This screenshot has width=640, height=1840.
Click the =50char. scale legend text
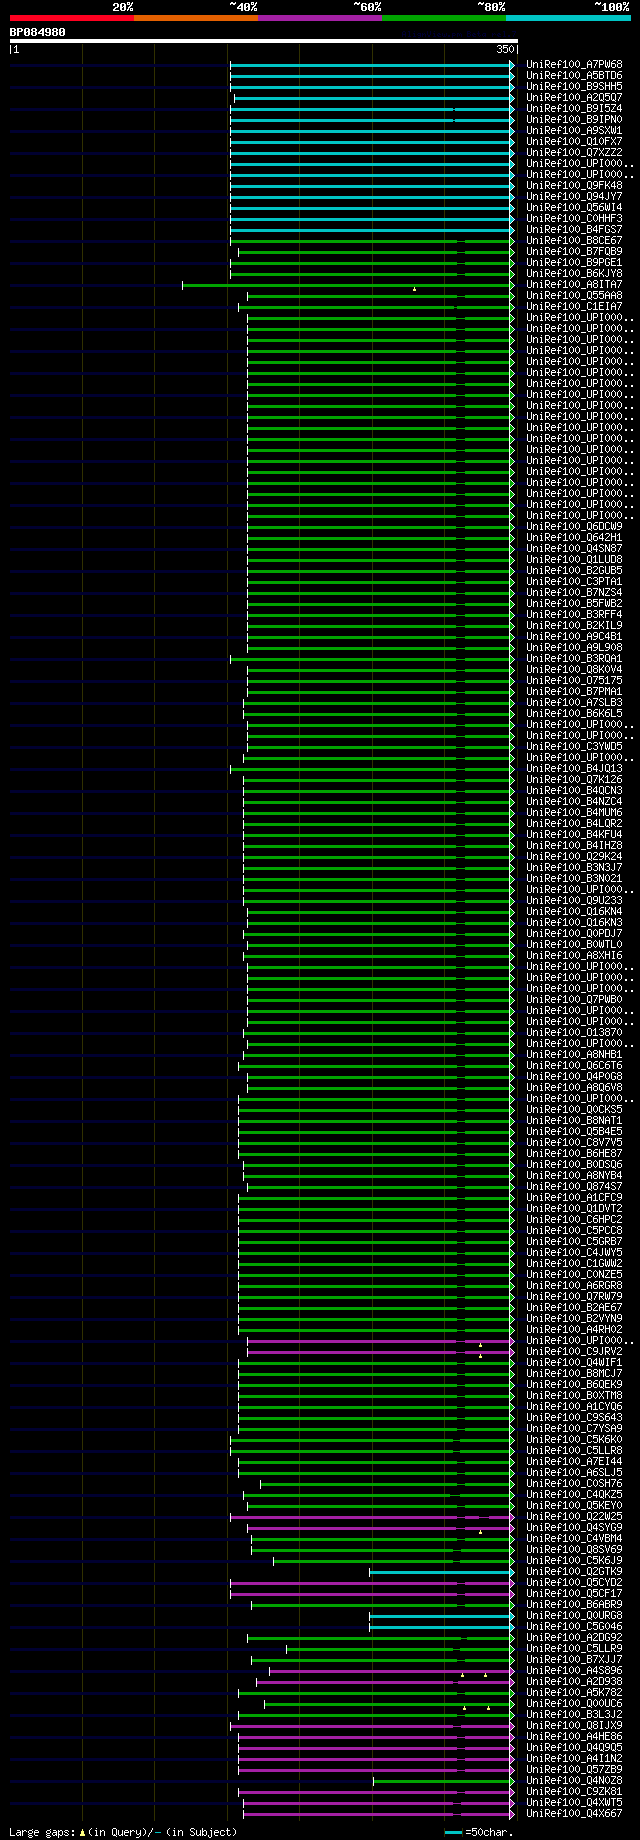coord(489,1832)
